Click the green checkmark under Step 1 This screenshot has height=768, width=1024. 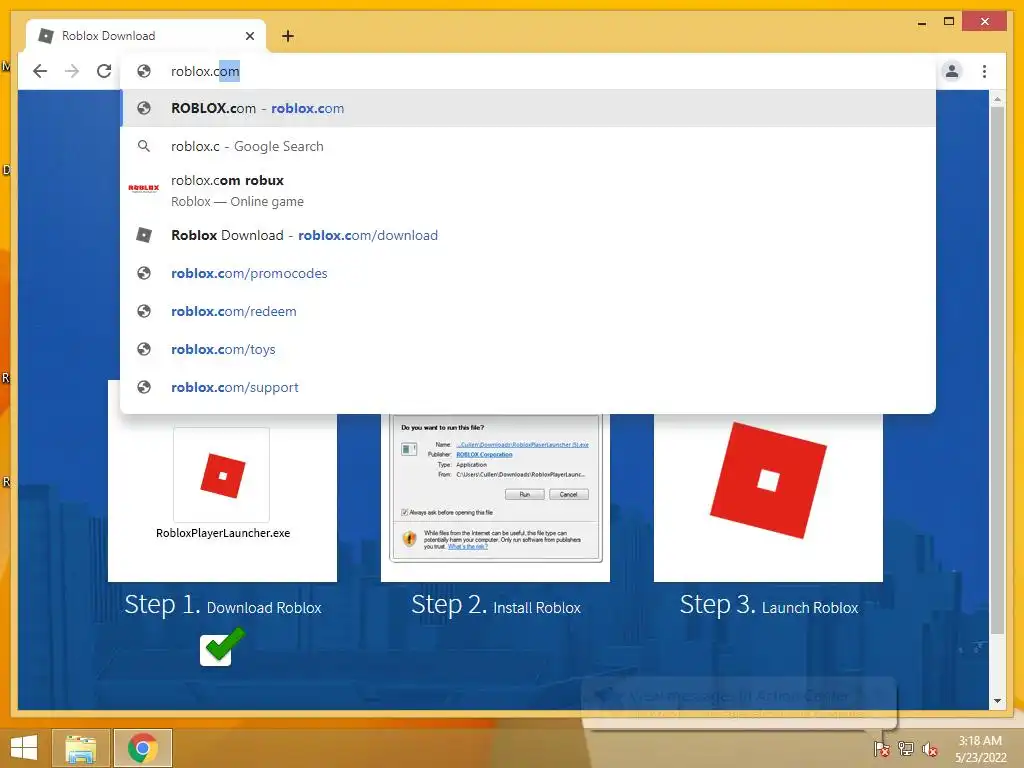pyautogui.click(x=222, y=647)
